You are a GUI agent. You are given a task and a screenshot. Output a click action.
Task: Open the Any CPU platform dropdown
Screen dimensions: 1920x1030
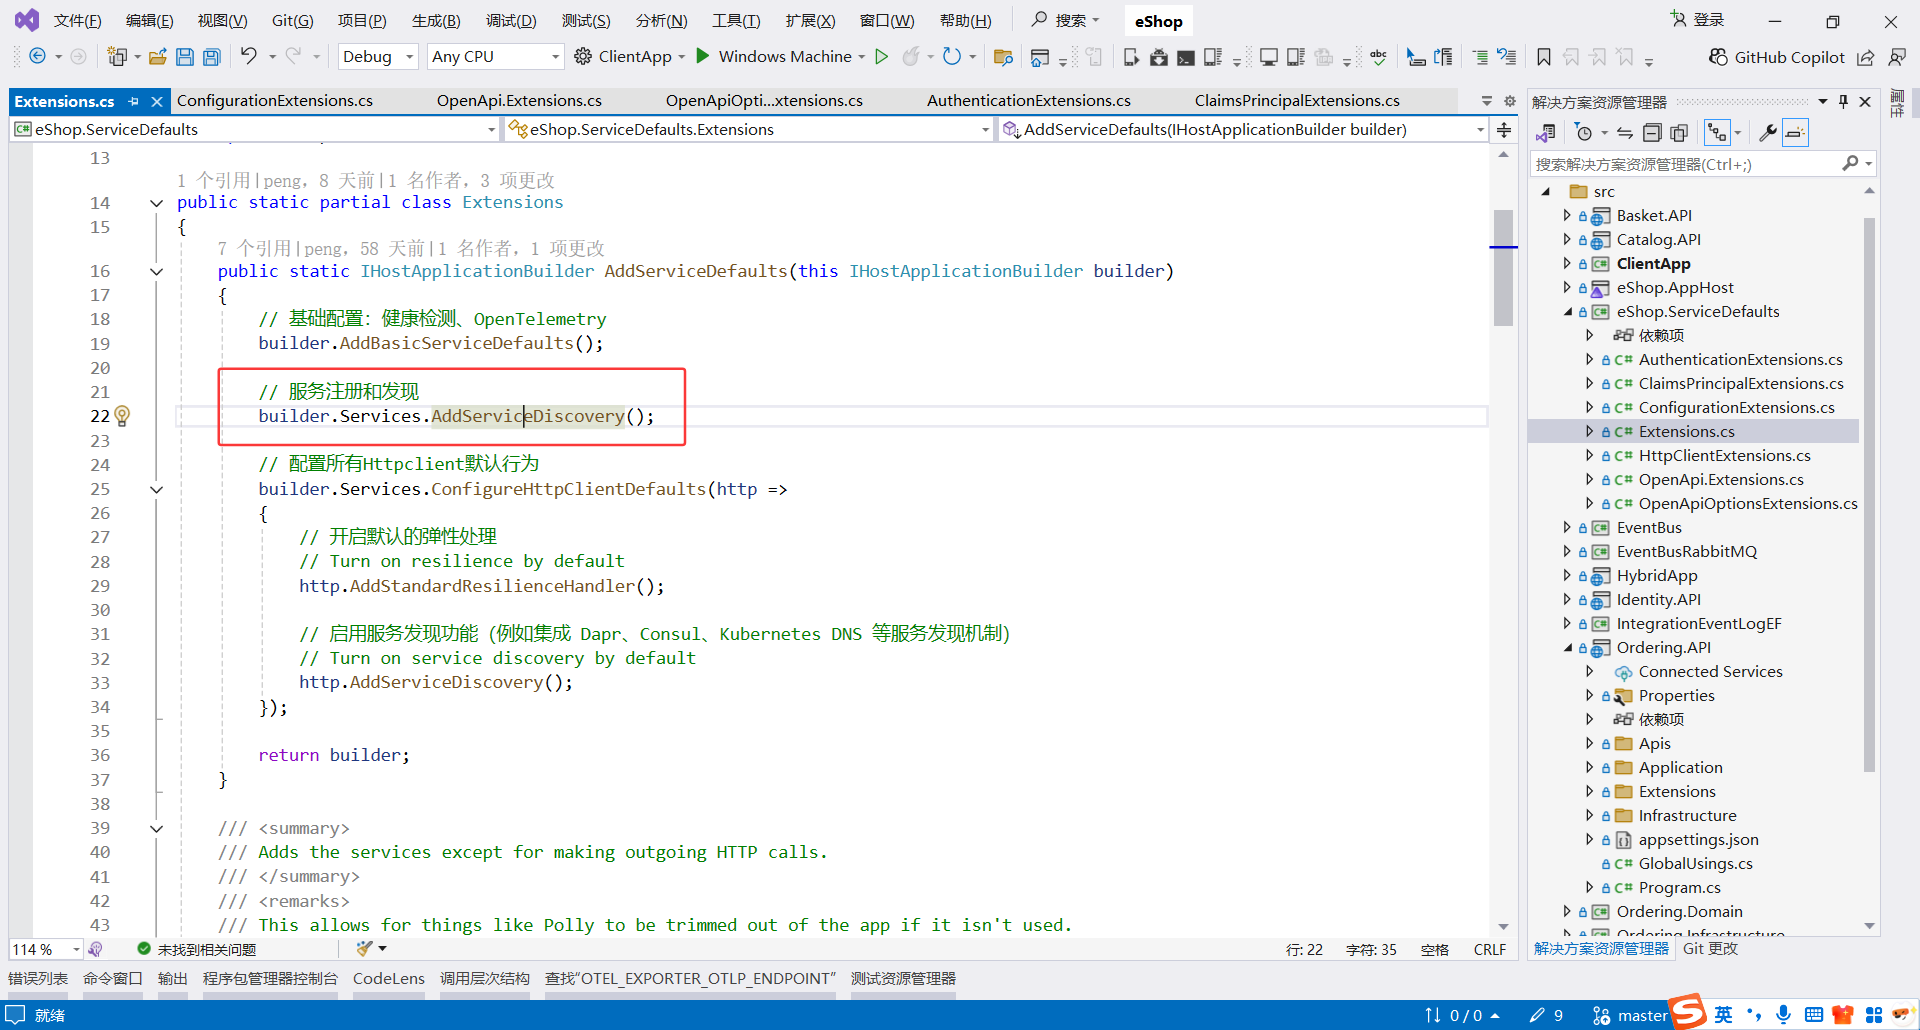point(495,57)
